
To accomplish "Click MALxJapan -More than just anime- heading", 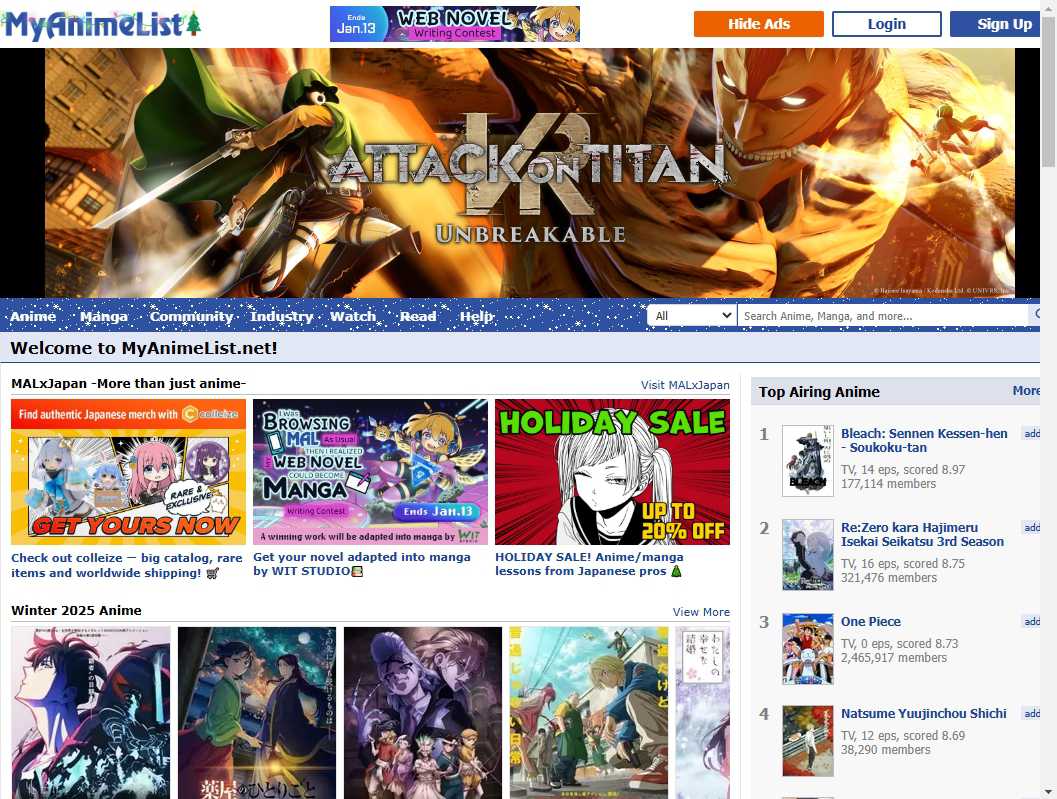I will (128, 384).
